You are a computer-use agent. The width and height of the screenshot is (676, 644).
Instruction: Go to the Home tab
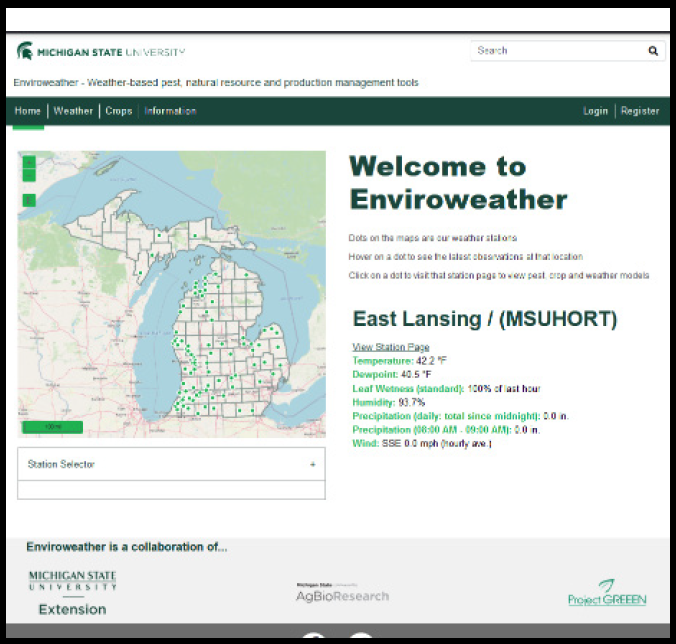tap(28, 111)
